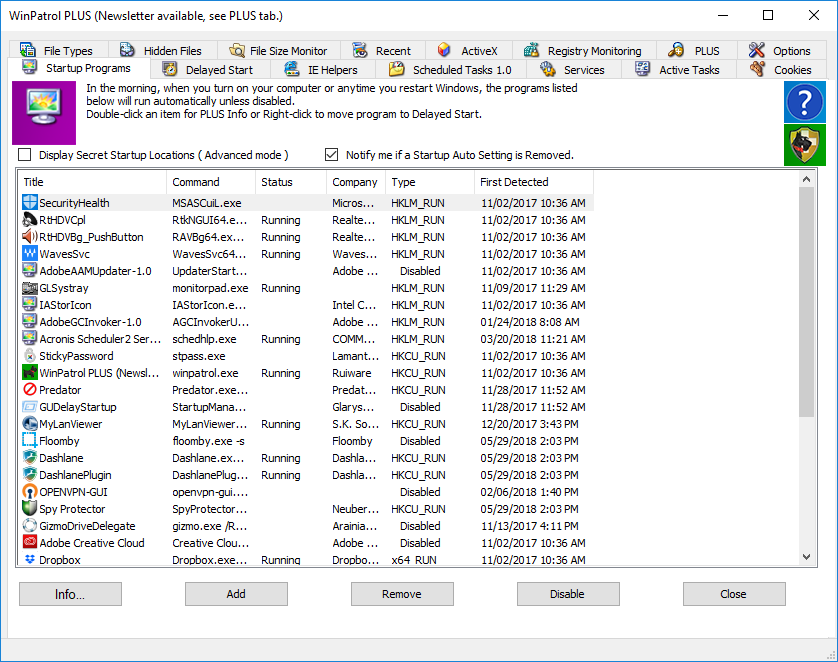The height and width of the screenshot is (662, 838).
Task: Uncheck Notify me if Startup Setting Removed
Action: click(331, 155)
